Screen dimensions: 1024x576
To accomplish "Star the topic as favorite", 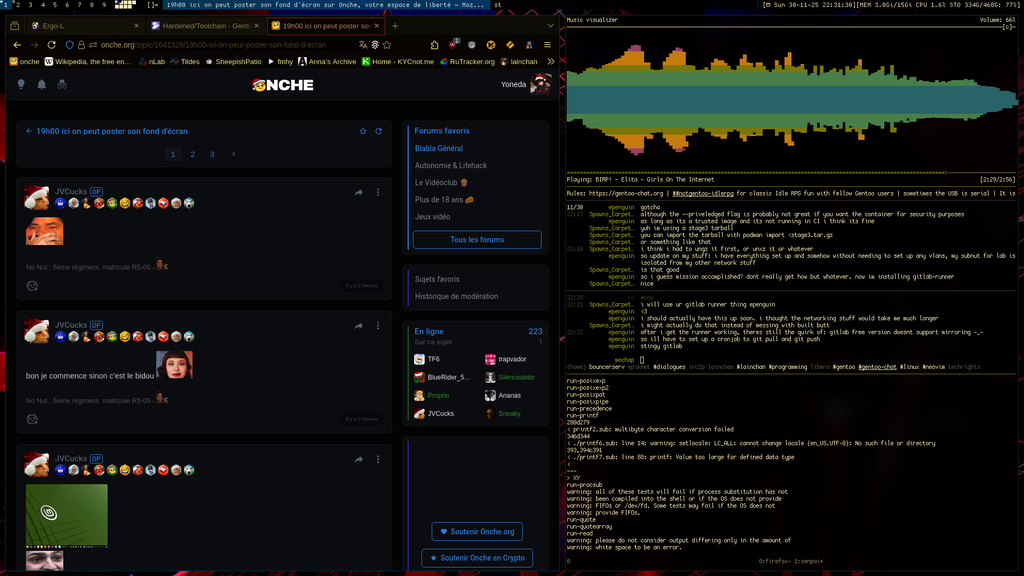I will click(363, 131).
